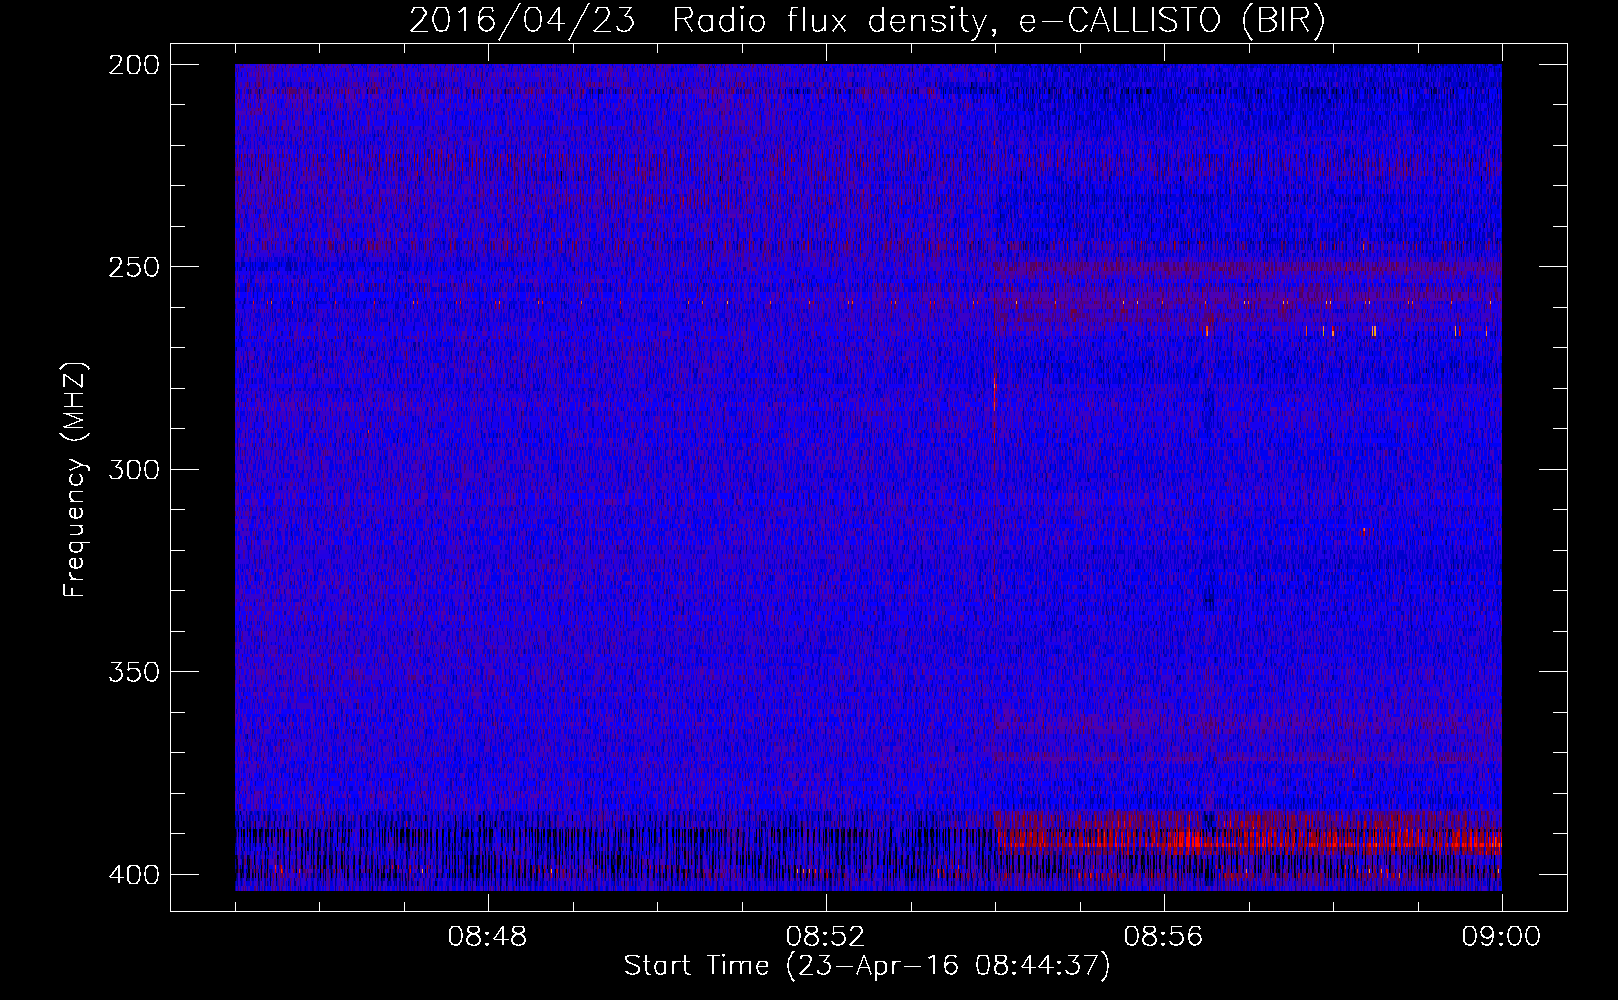Click the 'Frequency (MHZ)' axis label
Screen dimensions: 1618x1000
(75, 479)
